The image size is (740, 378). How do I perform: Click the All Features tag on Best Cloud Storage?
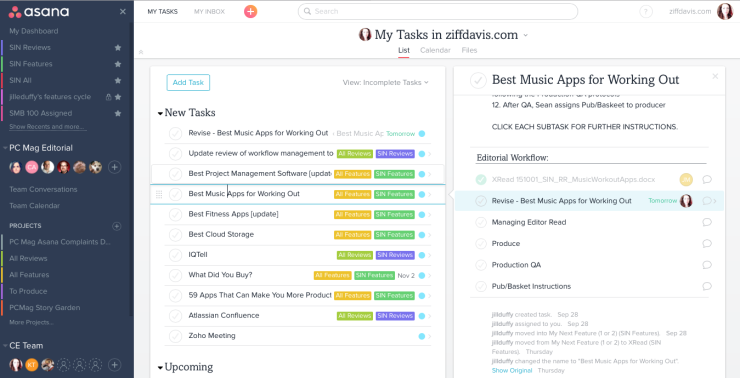[352, 235]
